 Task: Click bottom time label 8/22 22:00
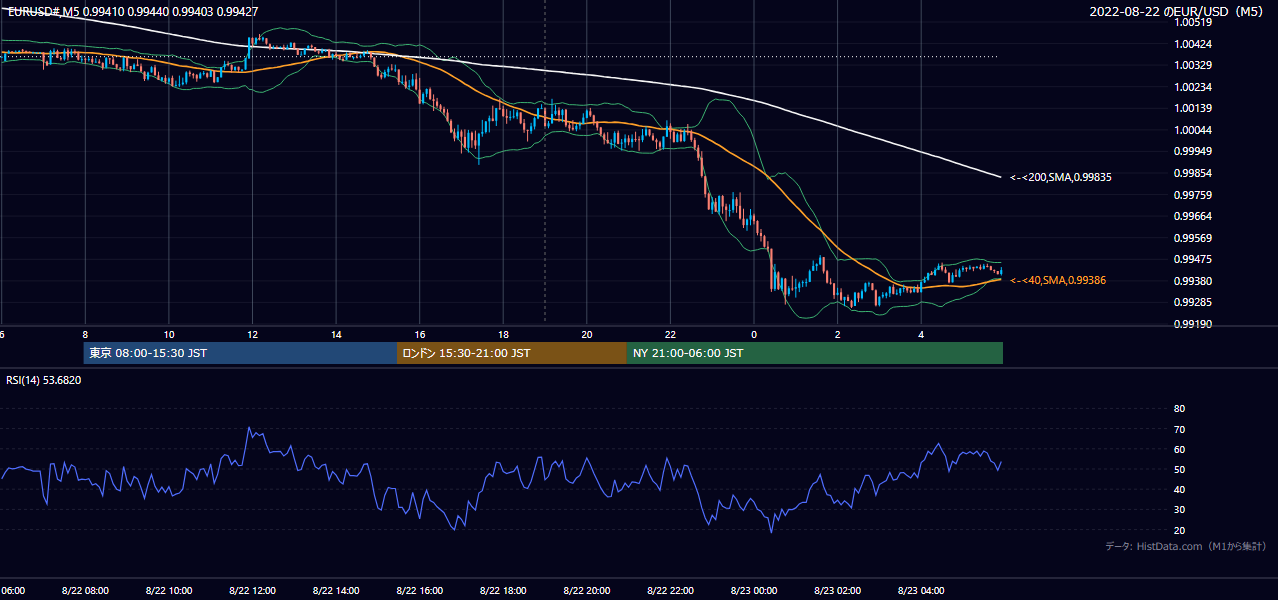pos(670,591)
